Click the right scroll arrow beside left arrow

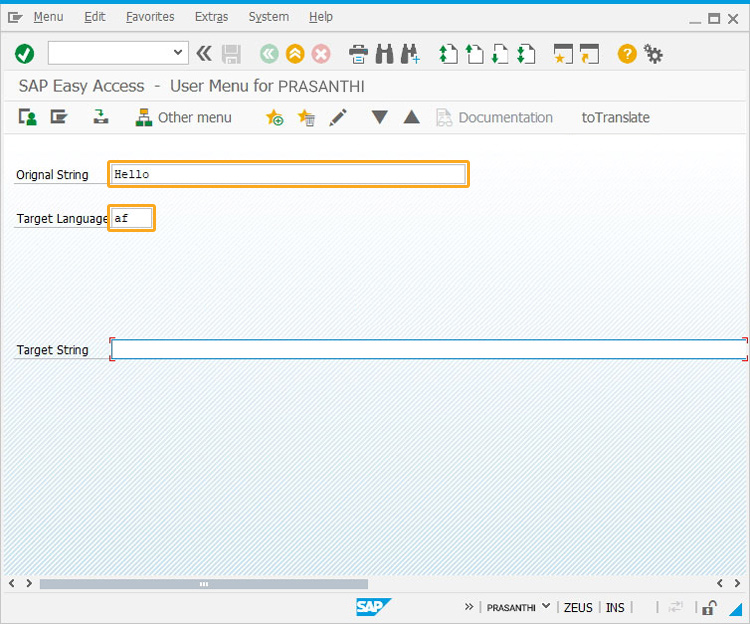[29, 583]
